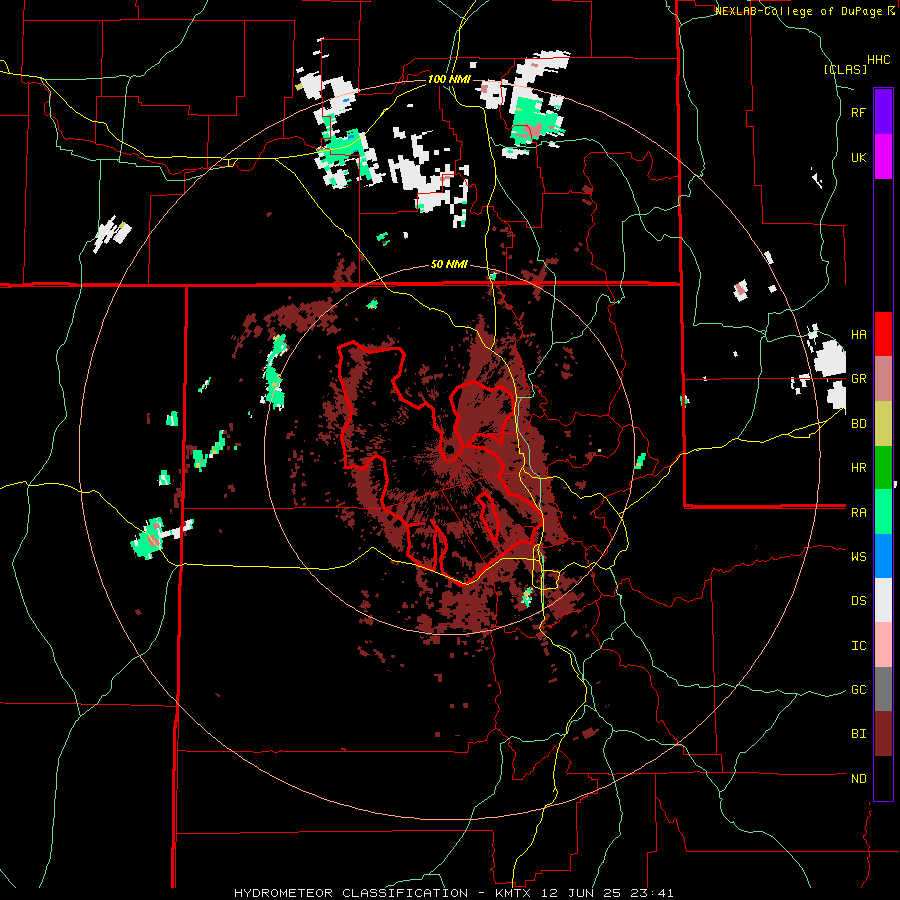The image size is (900, 900).
Task: Click the HR legend label
Action: click(x=858, y=468)
